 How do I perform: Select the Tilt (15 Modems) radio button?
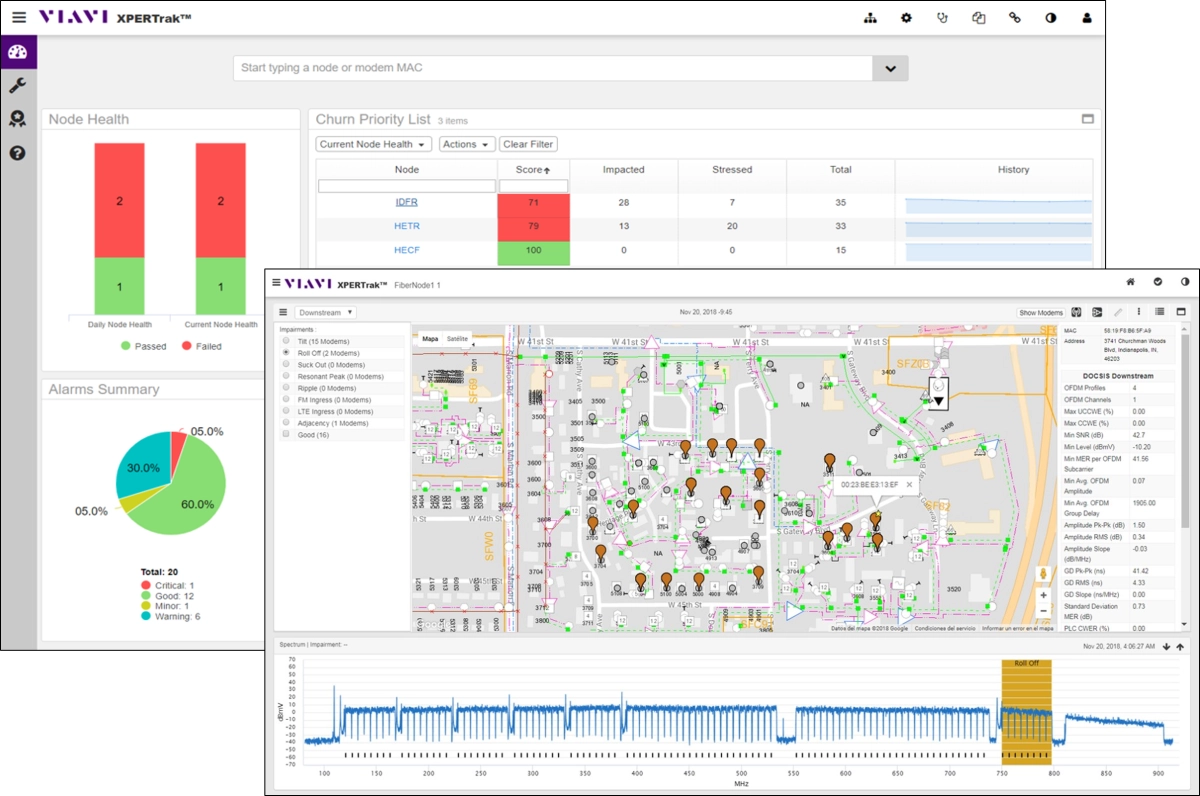[288, 341]
